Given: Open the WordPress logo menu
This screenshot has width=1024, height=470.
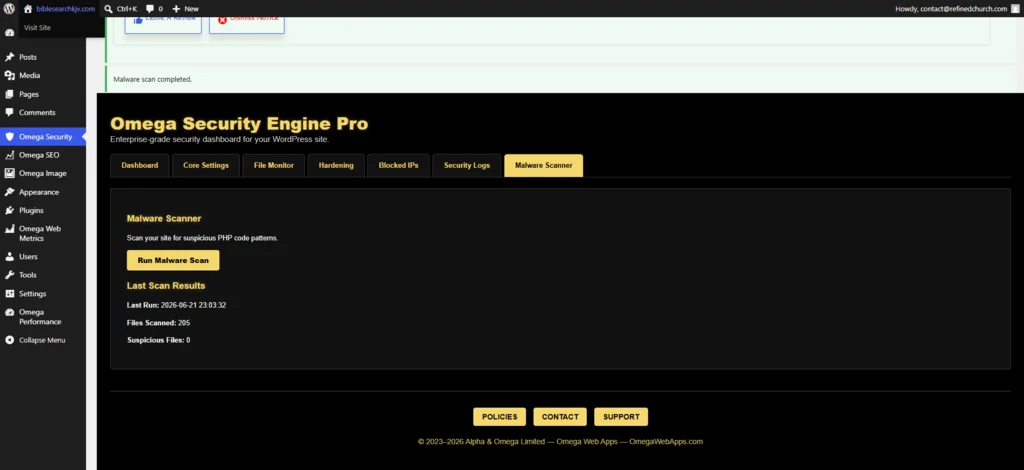Looking at the screenshot, I should (9, 8).
